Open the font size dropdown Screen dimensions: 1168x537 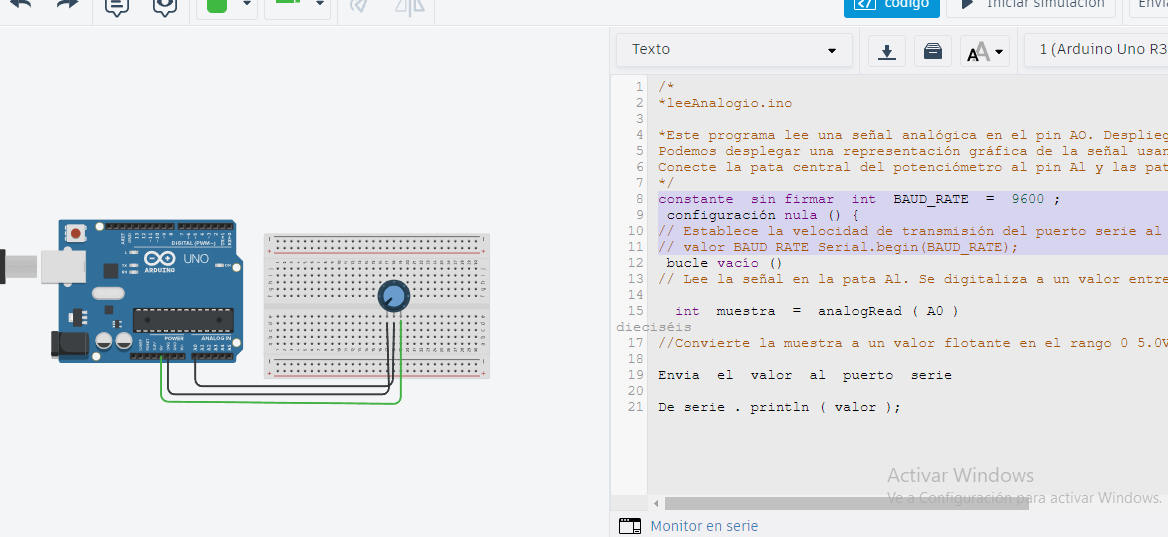pos(984,51)
